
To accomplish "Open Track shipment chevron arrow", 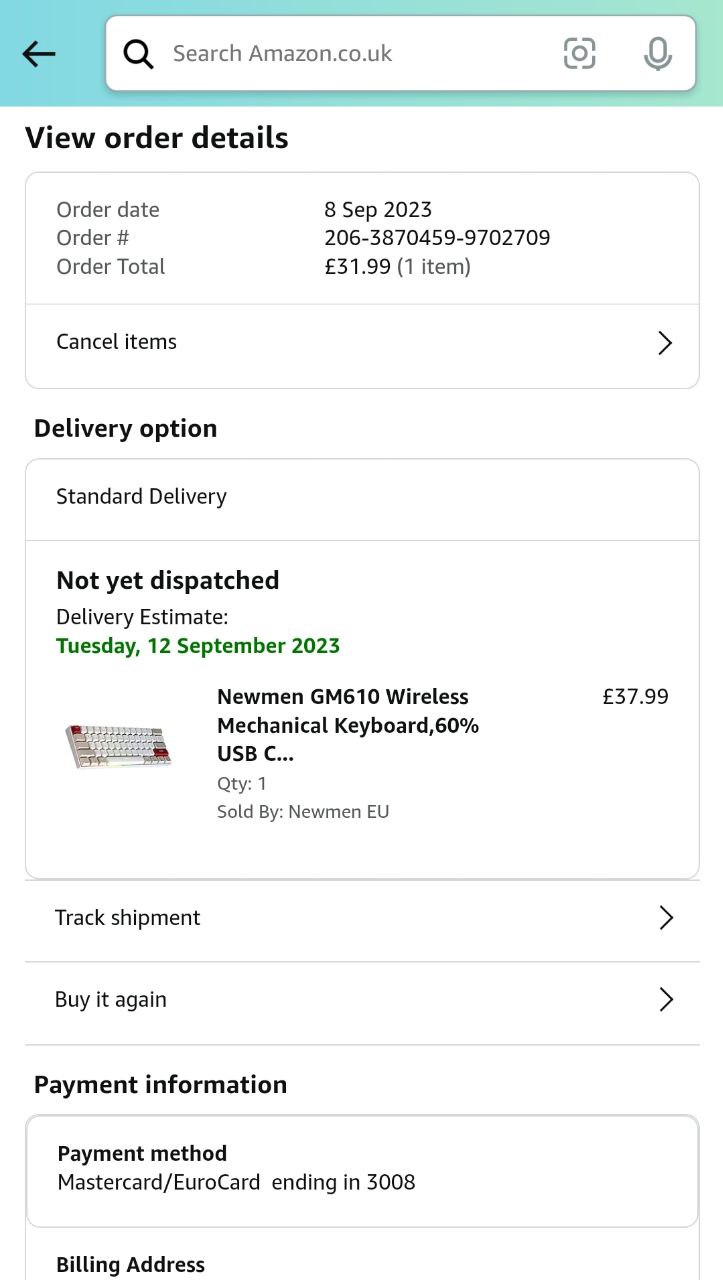I will coord(666,918).
